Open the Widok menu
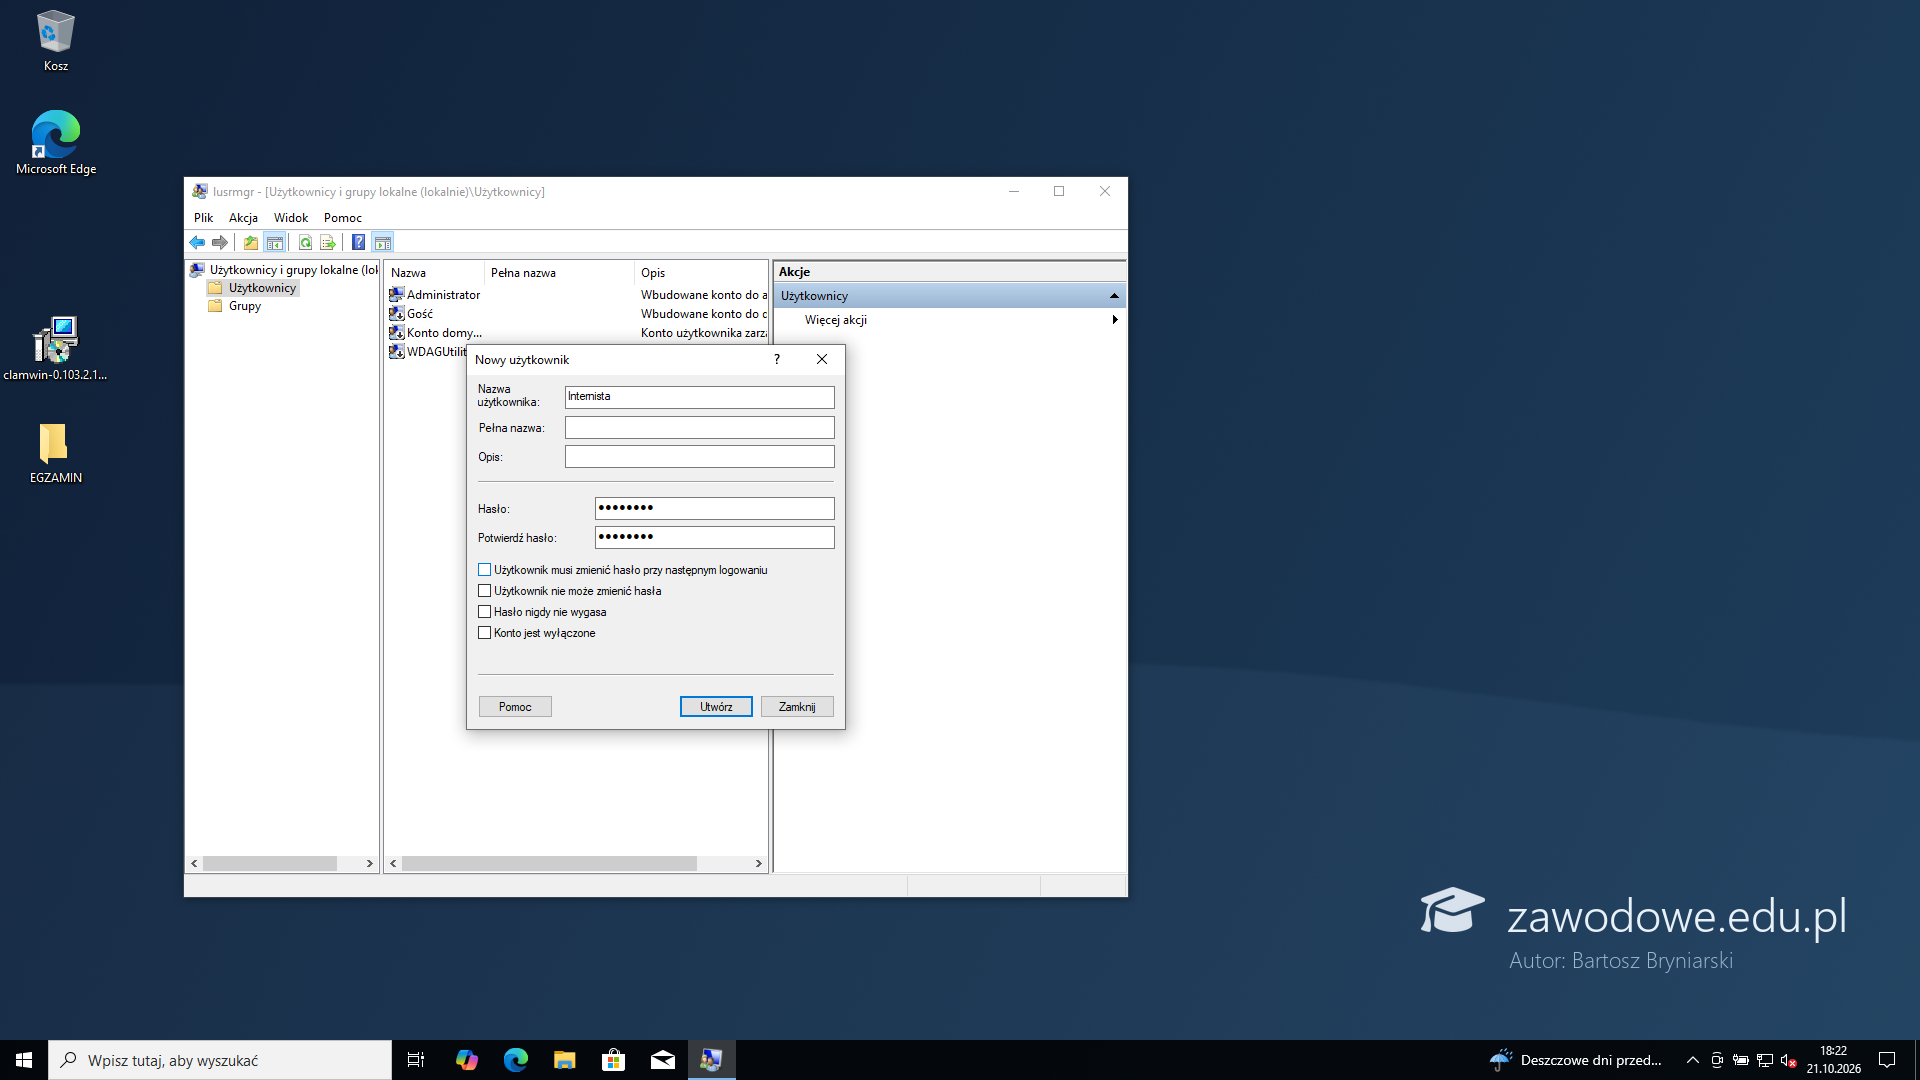Image resolution: width=1920 pixels, height=1080 pixels. point(291,218)
